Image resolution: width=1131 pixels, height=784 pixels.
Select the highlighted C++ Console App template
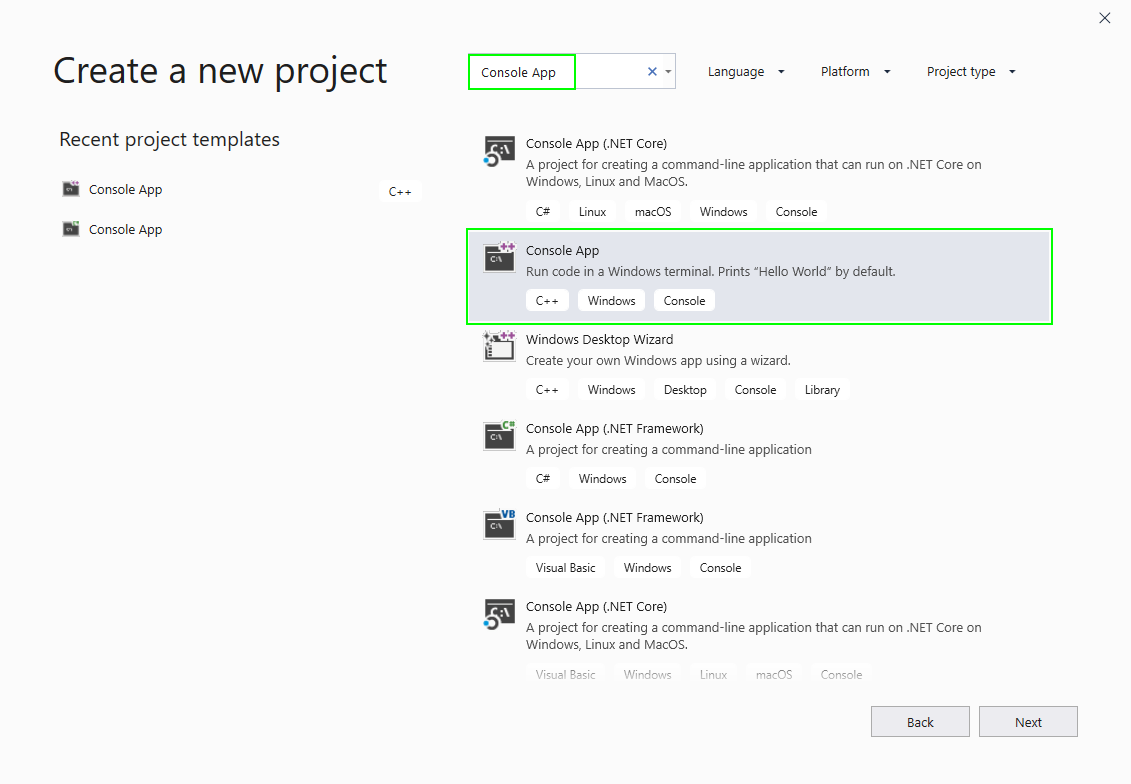758,275
